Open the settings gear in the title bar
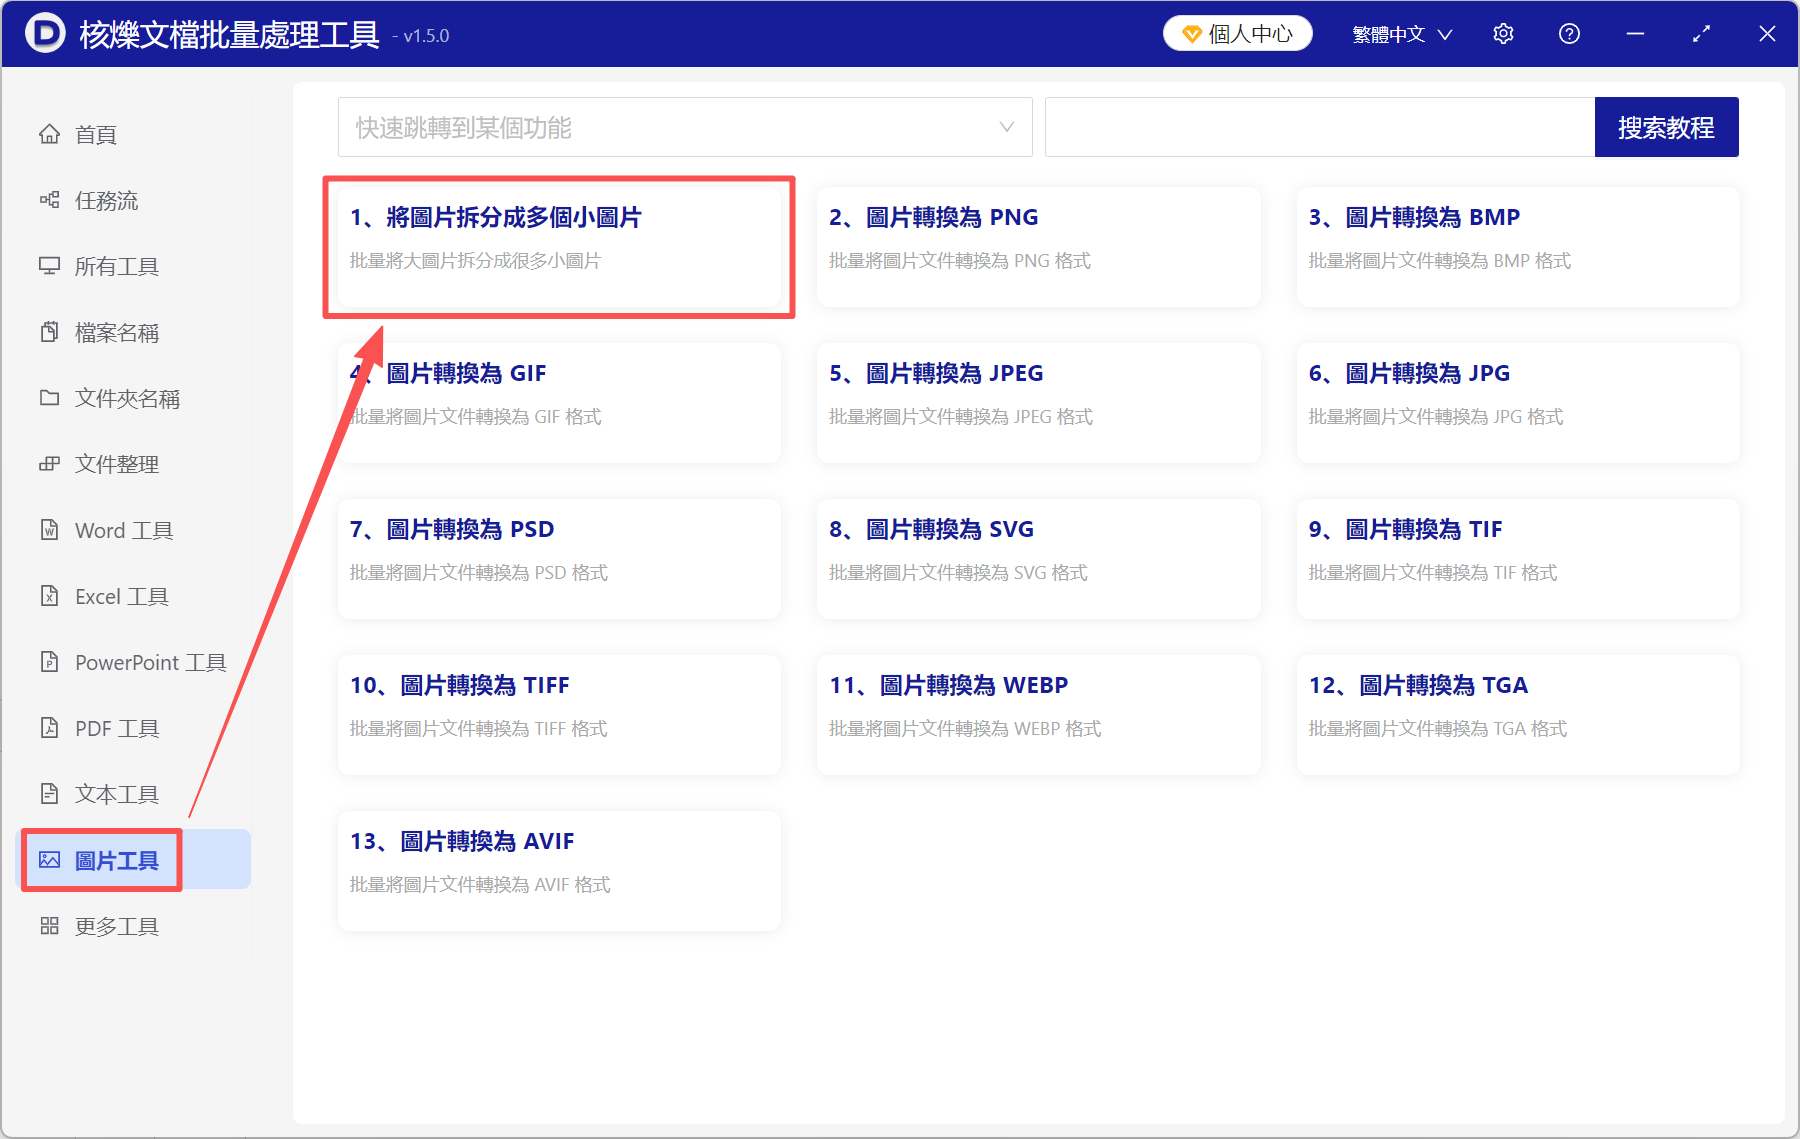The width and height of the screenshot is (1800, 1139). click(1503, 33)
